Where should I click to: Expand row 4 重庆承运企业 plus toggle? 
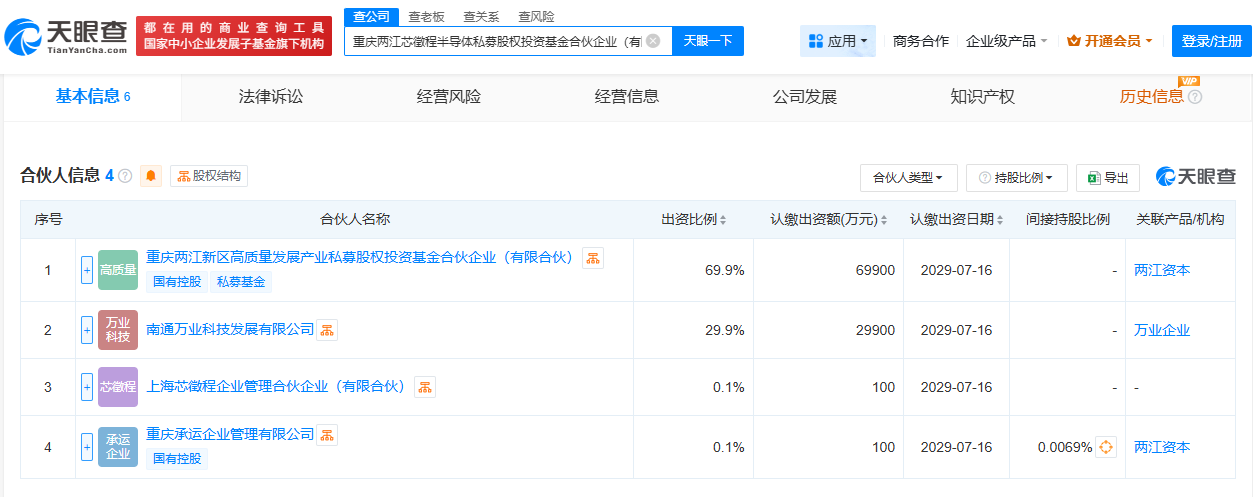coord(87,447)
